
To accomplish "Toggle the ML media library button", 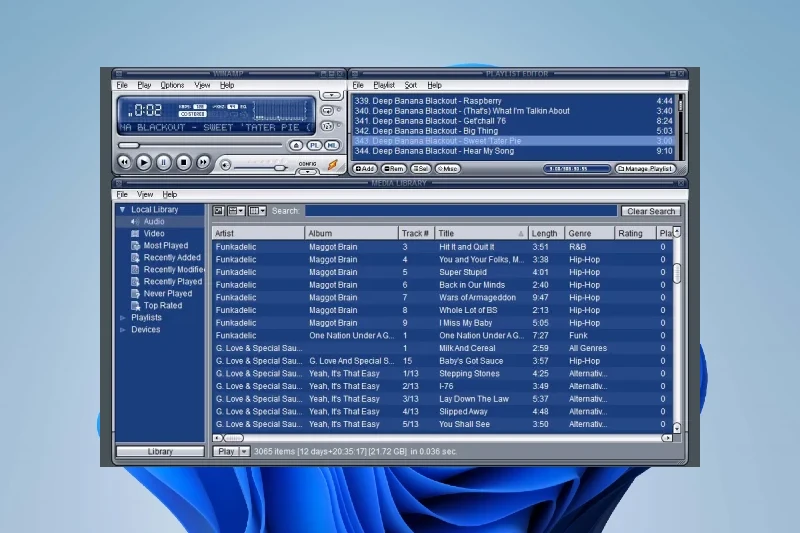I will [x=332, y=145].
